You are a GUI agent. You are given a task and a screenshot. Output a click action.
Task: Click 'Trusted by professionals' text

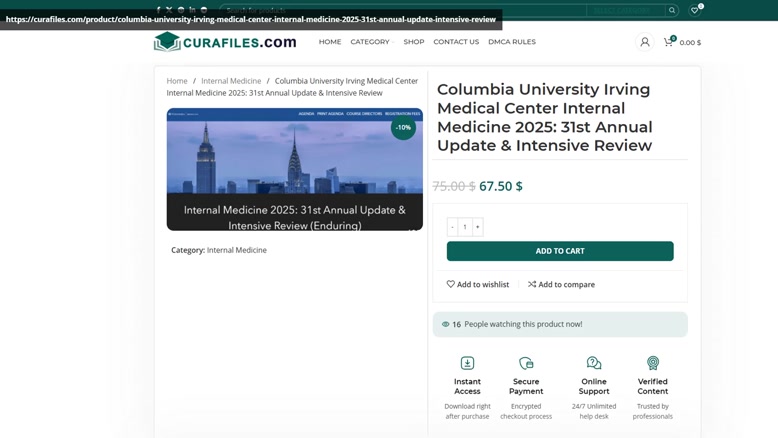click(652, 411)
